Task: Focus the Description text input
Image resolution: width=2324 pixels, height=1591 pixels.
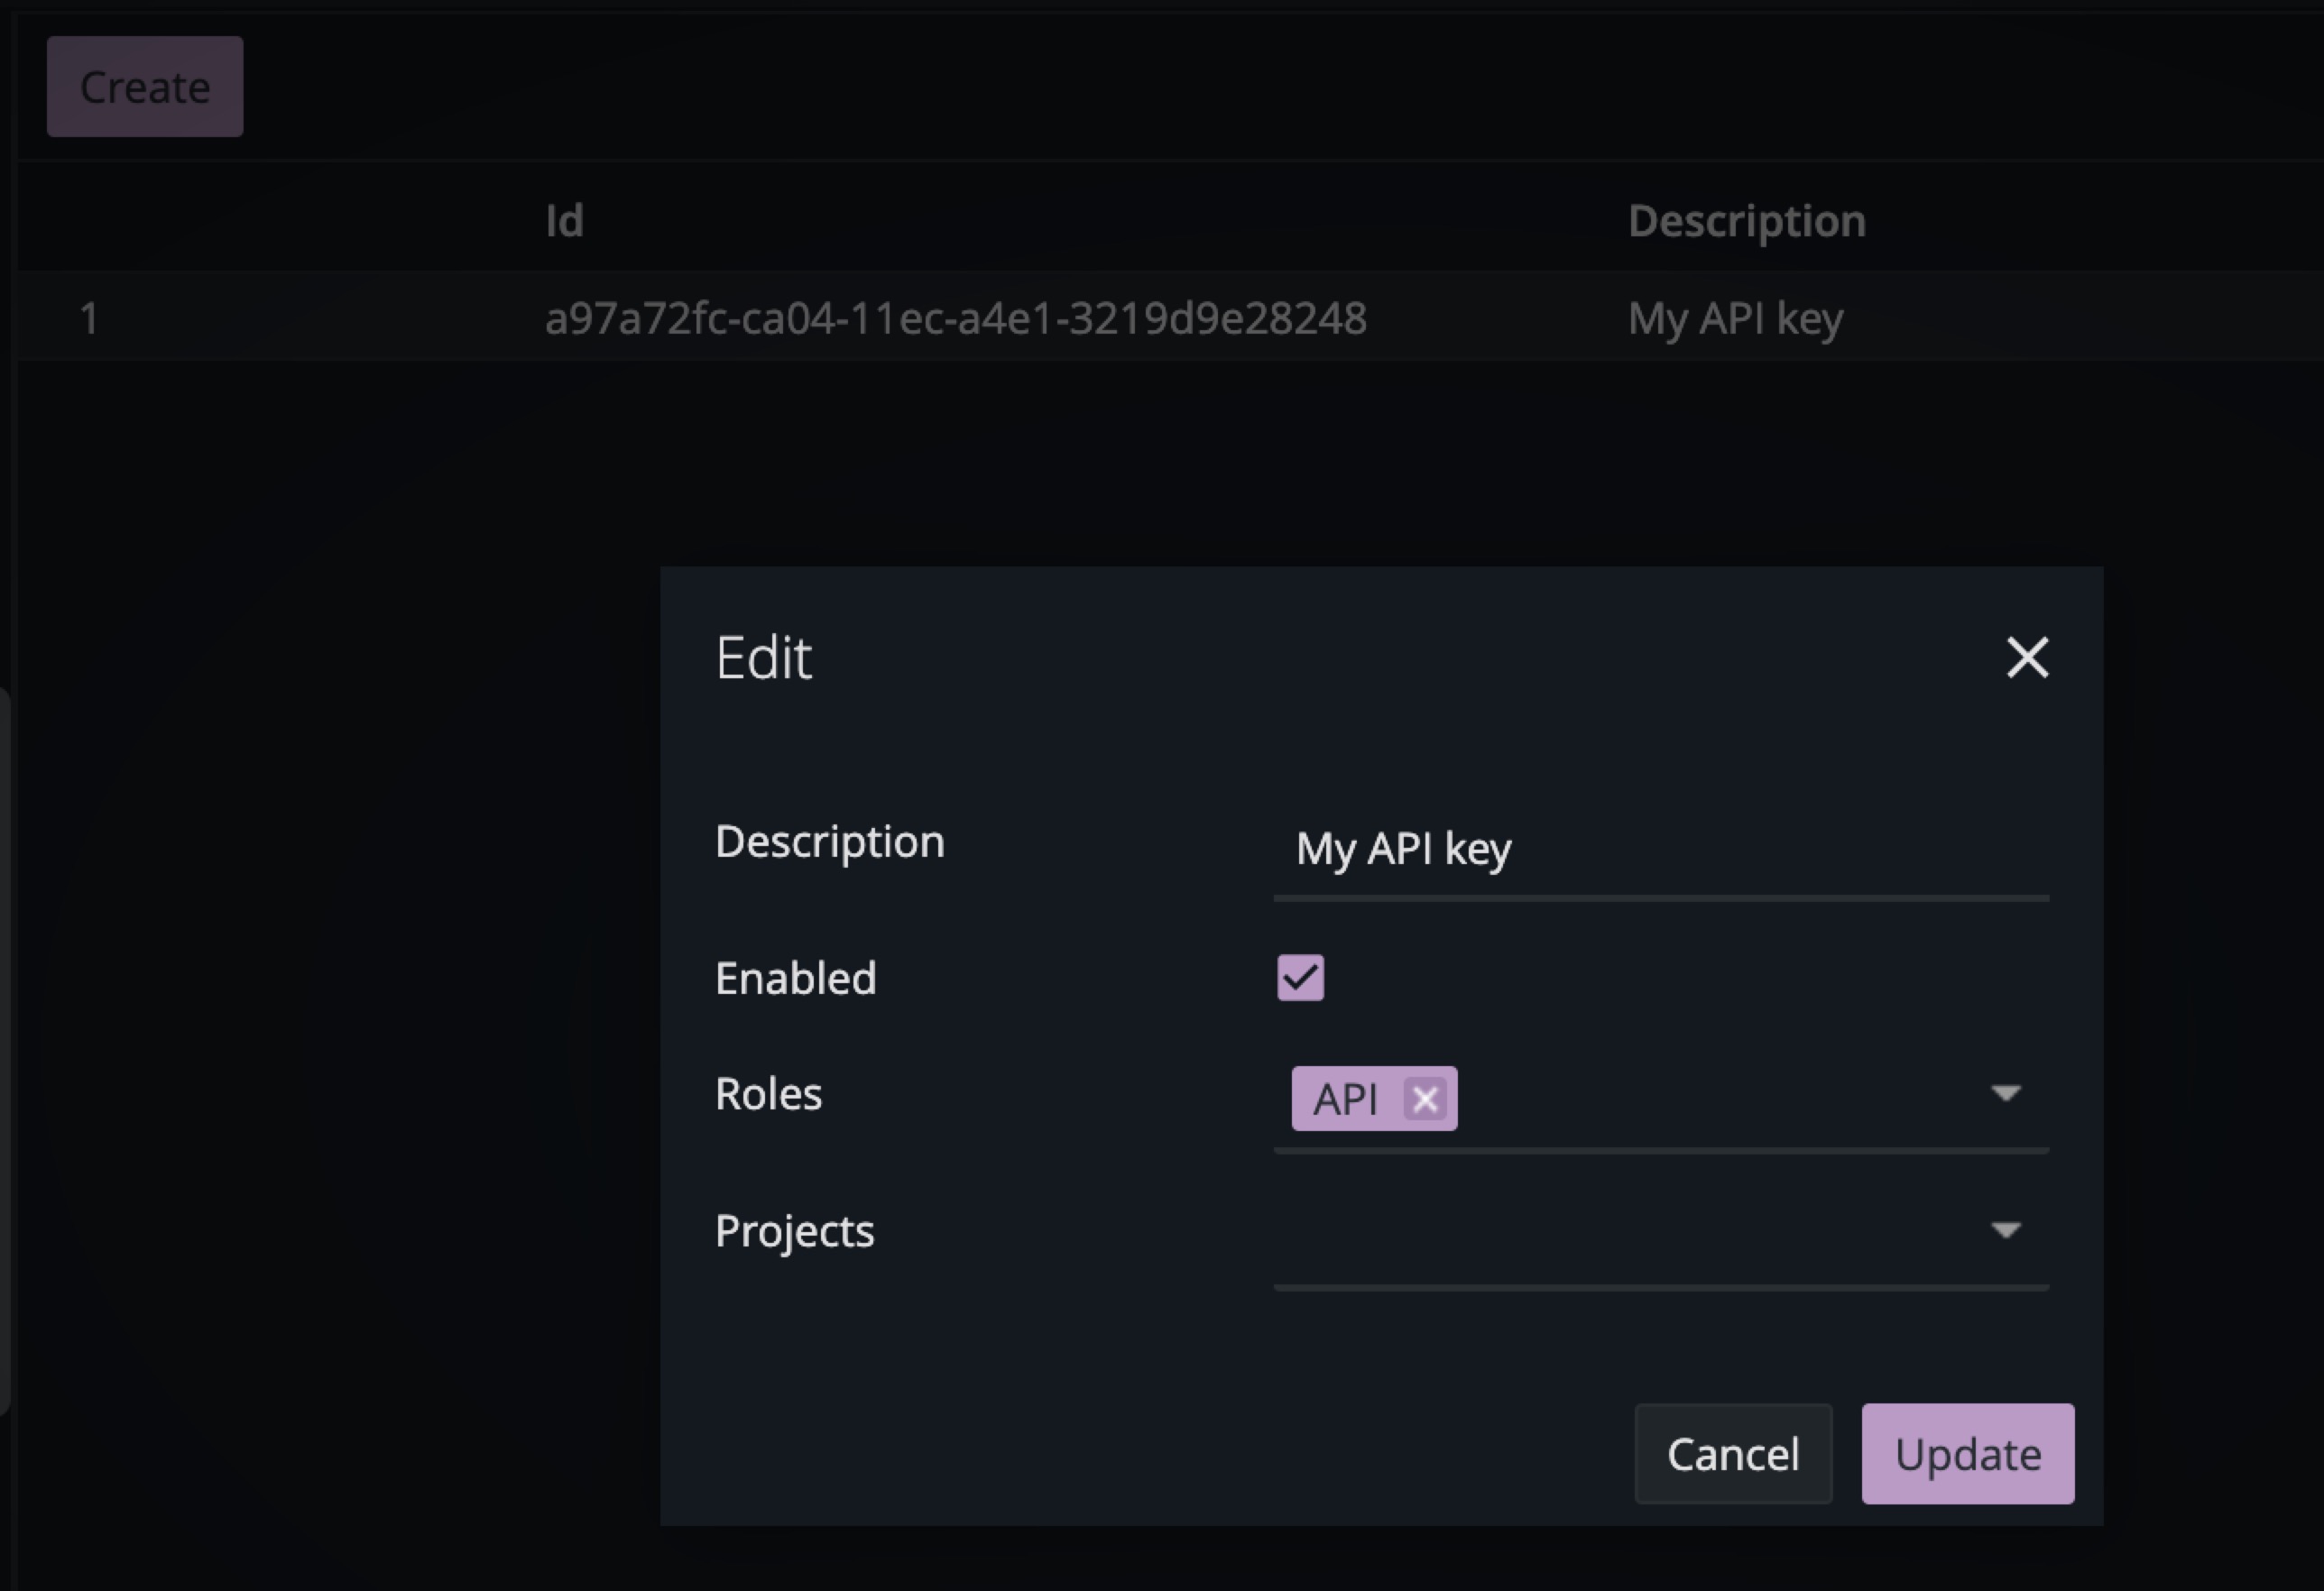Action: click(1660, 849)
